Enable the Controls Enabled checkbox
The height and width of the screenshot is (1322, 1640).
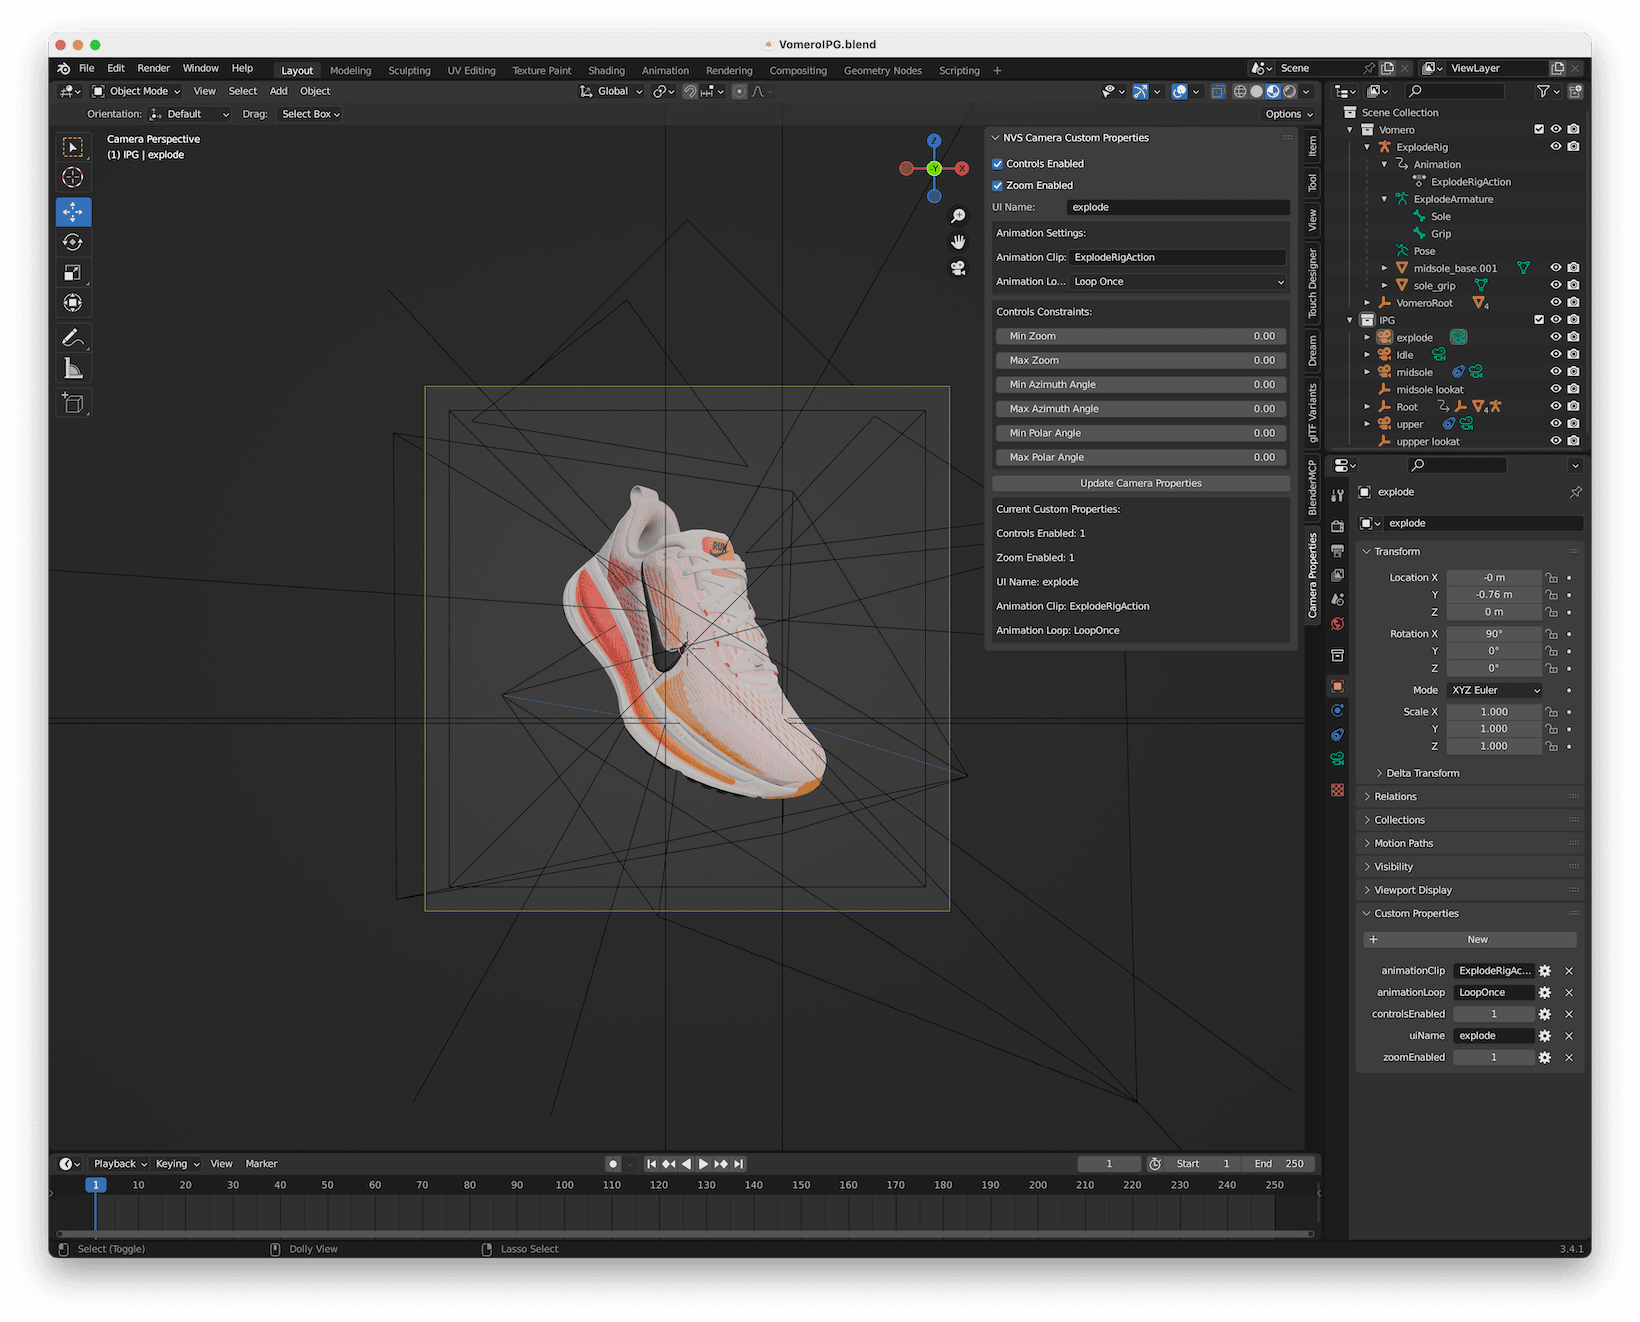[x=997, y=163]
